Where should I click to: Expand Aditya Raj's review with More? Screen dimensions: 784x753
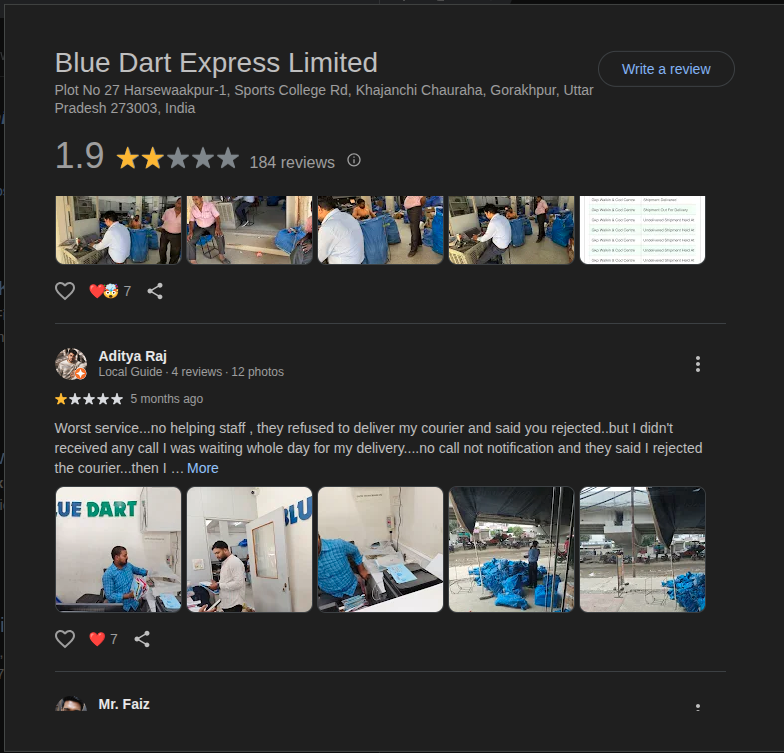[x=202, y=468]
